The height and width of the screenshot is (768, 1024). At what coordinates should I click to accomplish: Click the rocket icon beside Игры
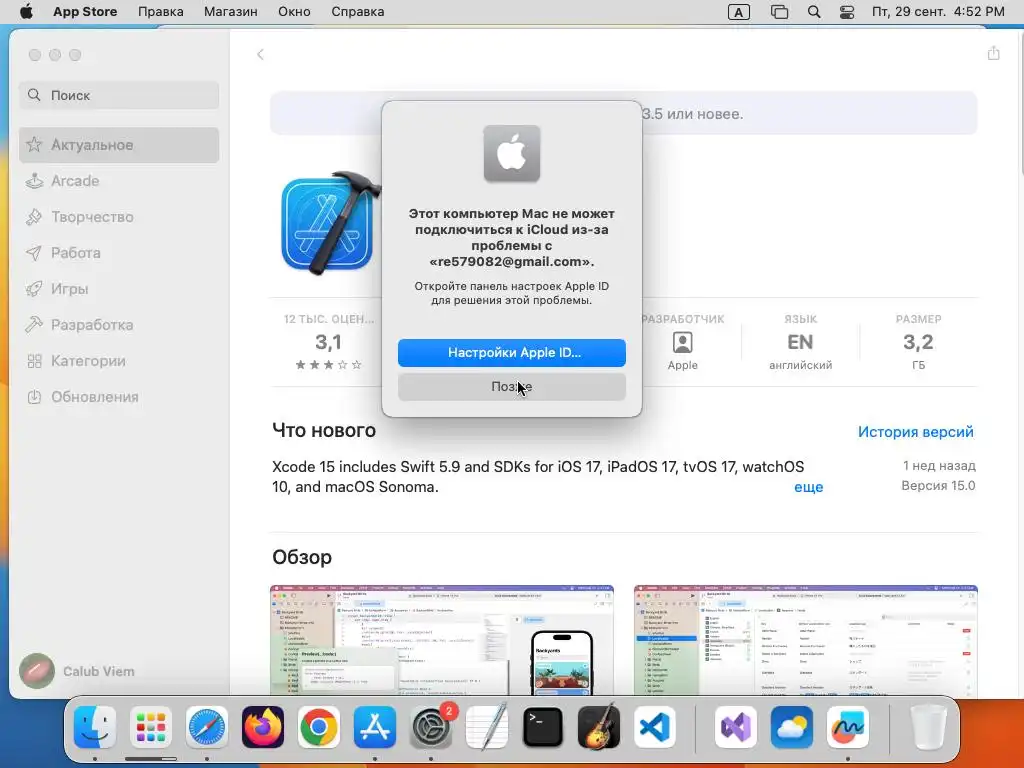(x=34, y=289)
